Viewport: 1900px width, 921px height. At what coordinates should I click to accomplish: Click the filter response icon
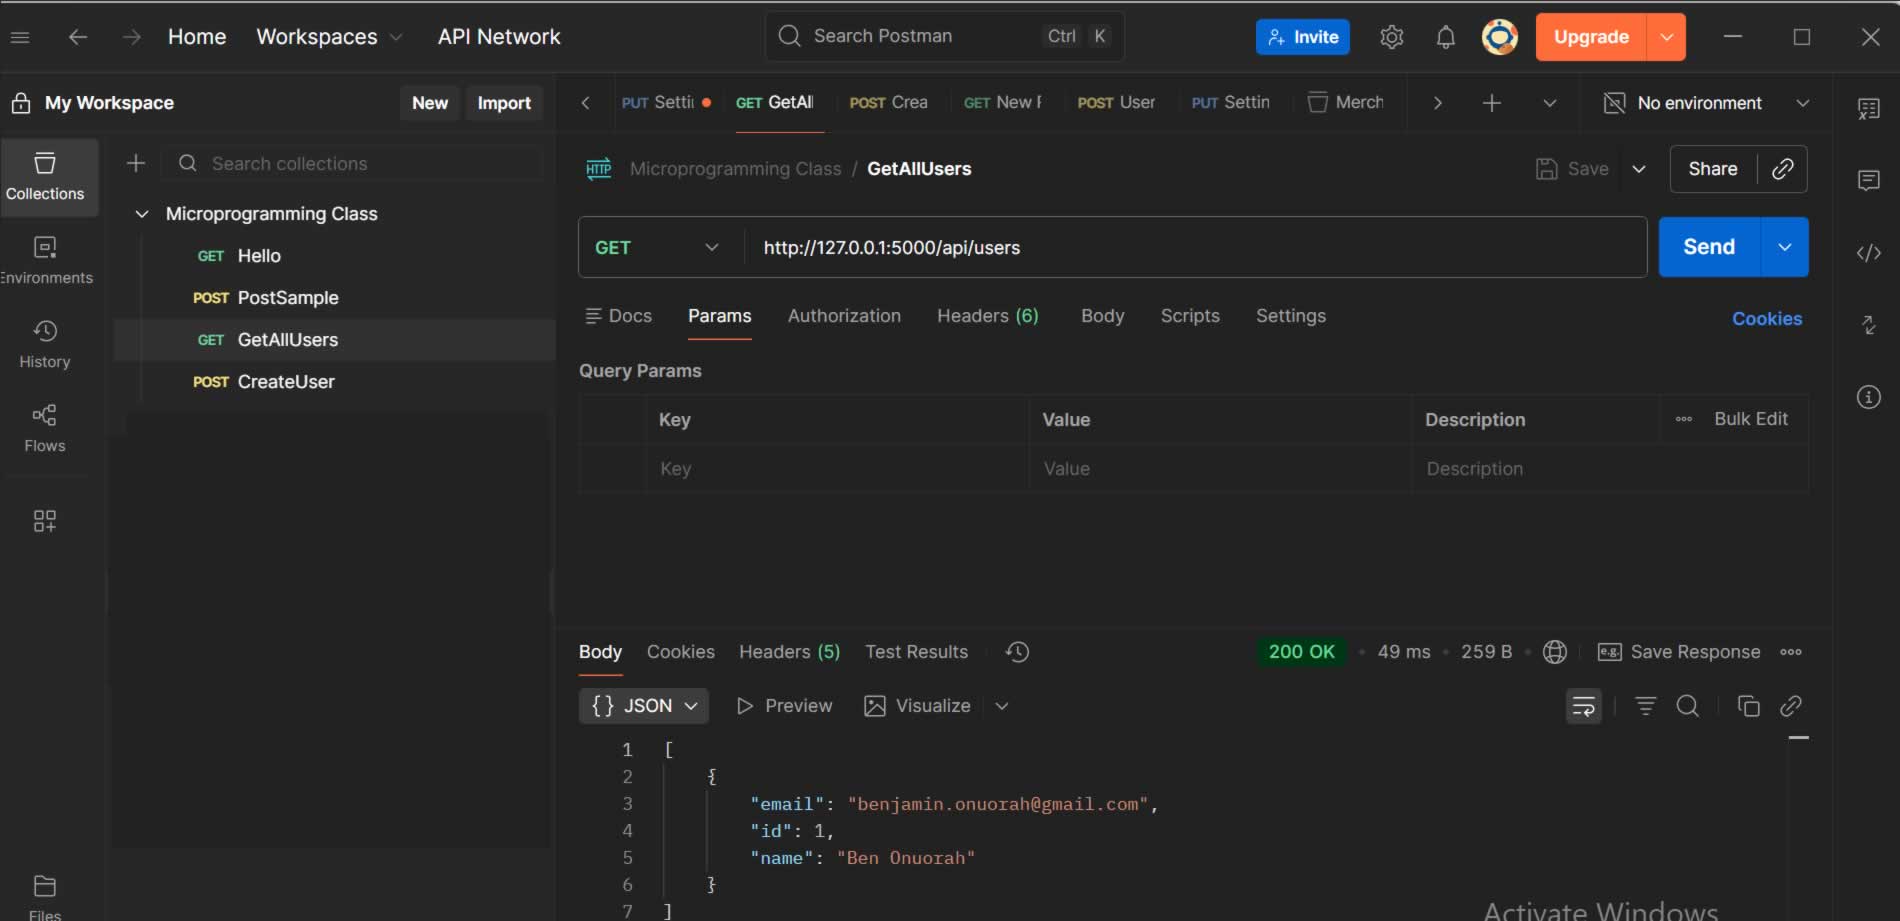pos(1645,706)
